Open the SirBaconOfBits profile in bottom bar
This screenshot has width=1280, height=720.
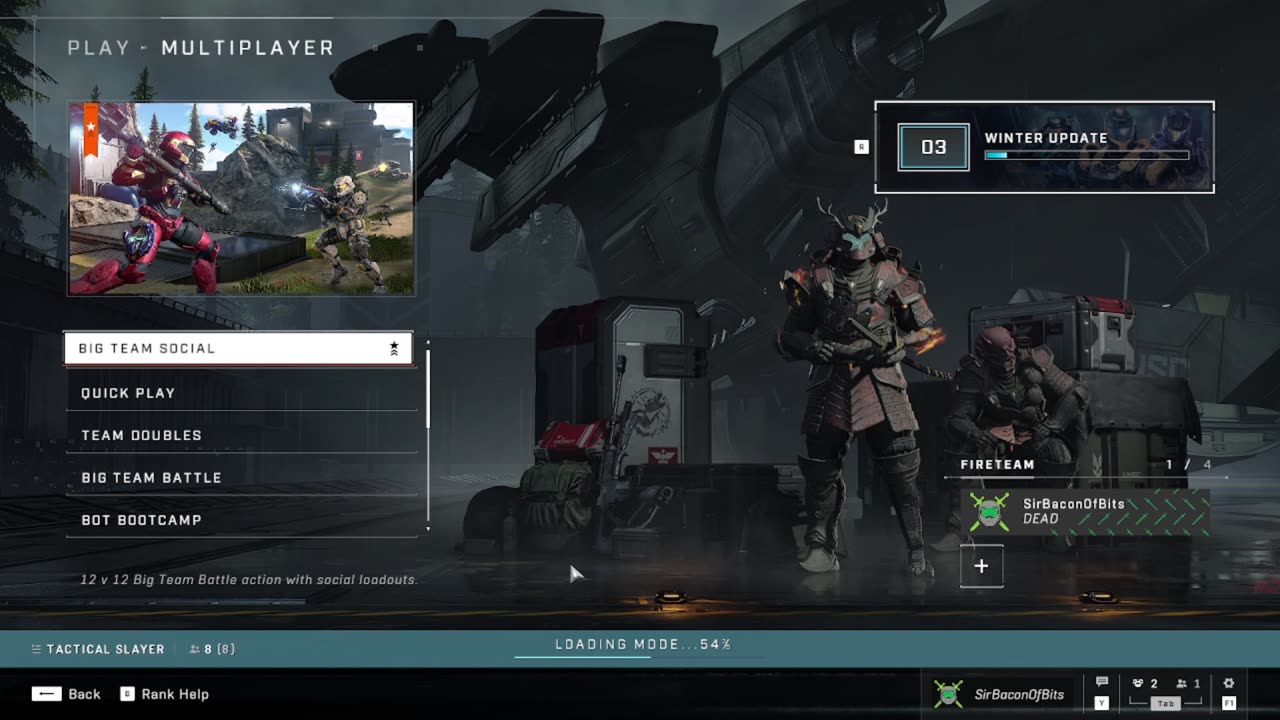tap(998, 694)
